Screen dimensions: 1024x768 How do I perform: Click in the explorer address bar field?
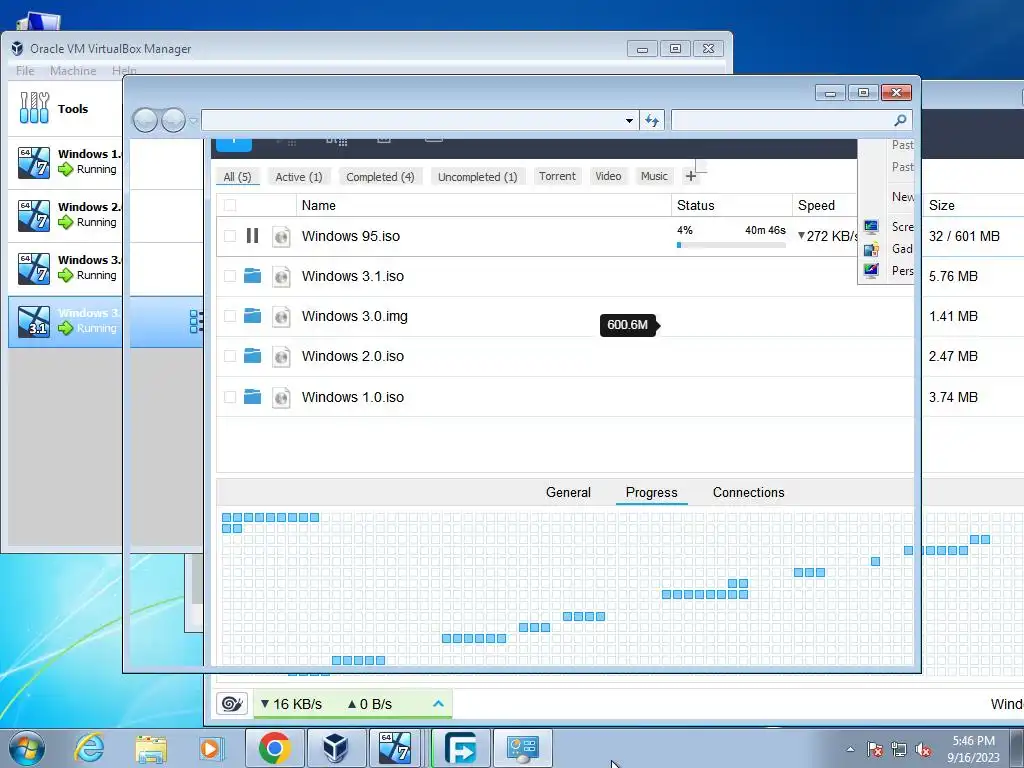click(x=419, y=120)
